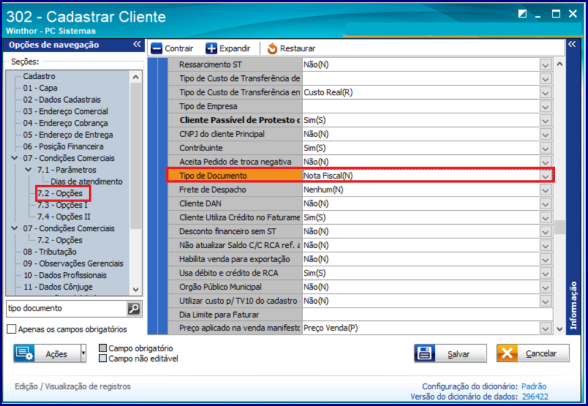The image size is (588, 406).
Task: Click the search magnifier icon beside tipo documento
Action: (134, 309)
